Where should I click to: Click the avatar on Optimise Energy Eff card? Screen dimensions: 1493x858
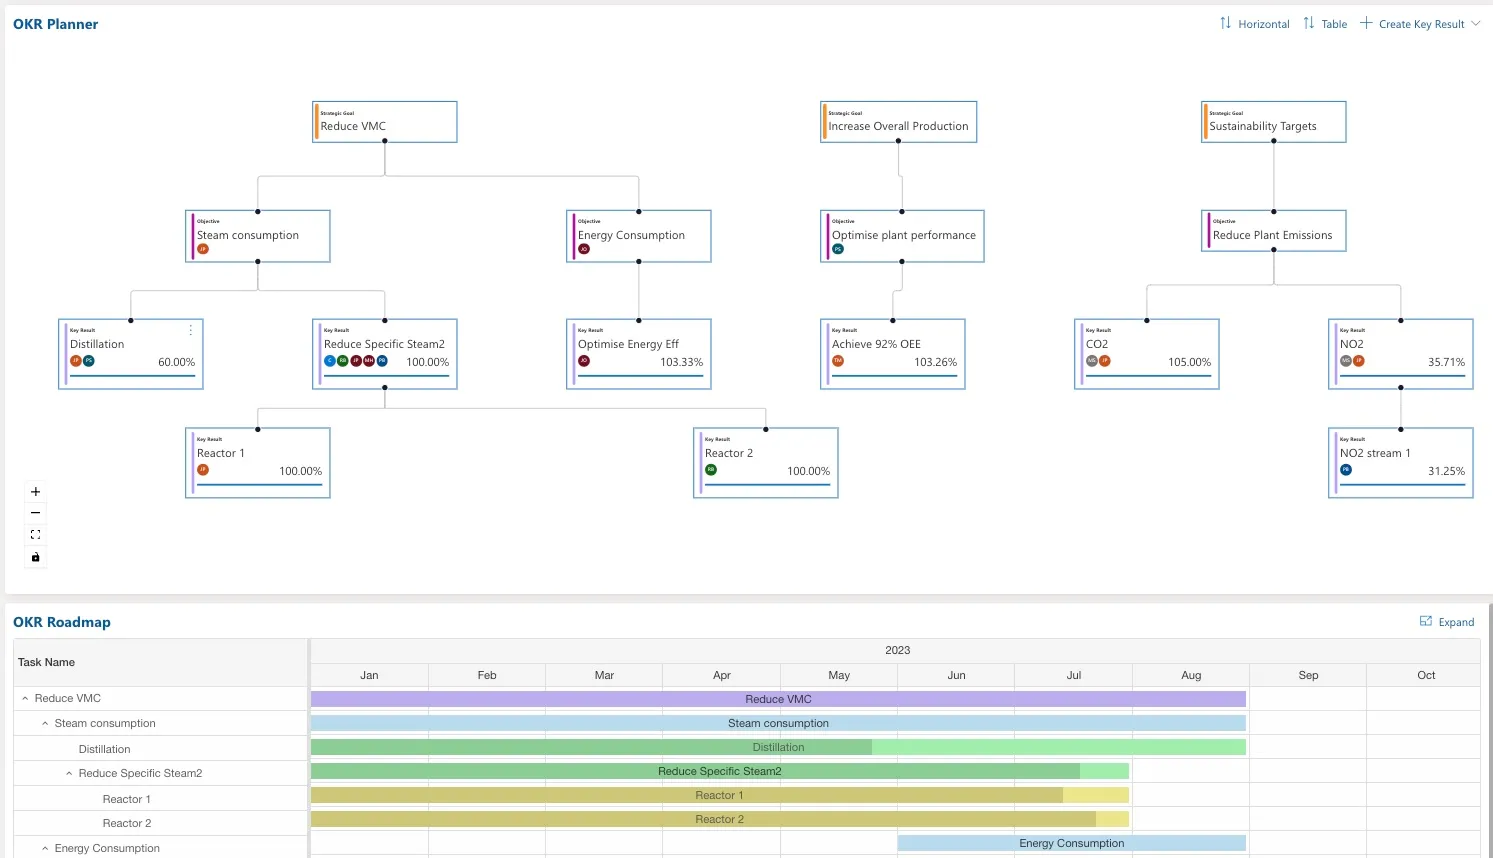(584, 361)
